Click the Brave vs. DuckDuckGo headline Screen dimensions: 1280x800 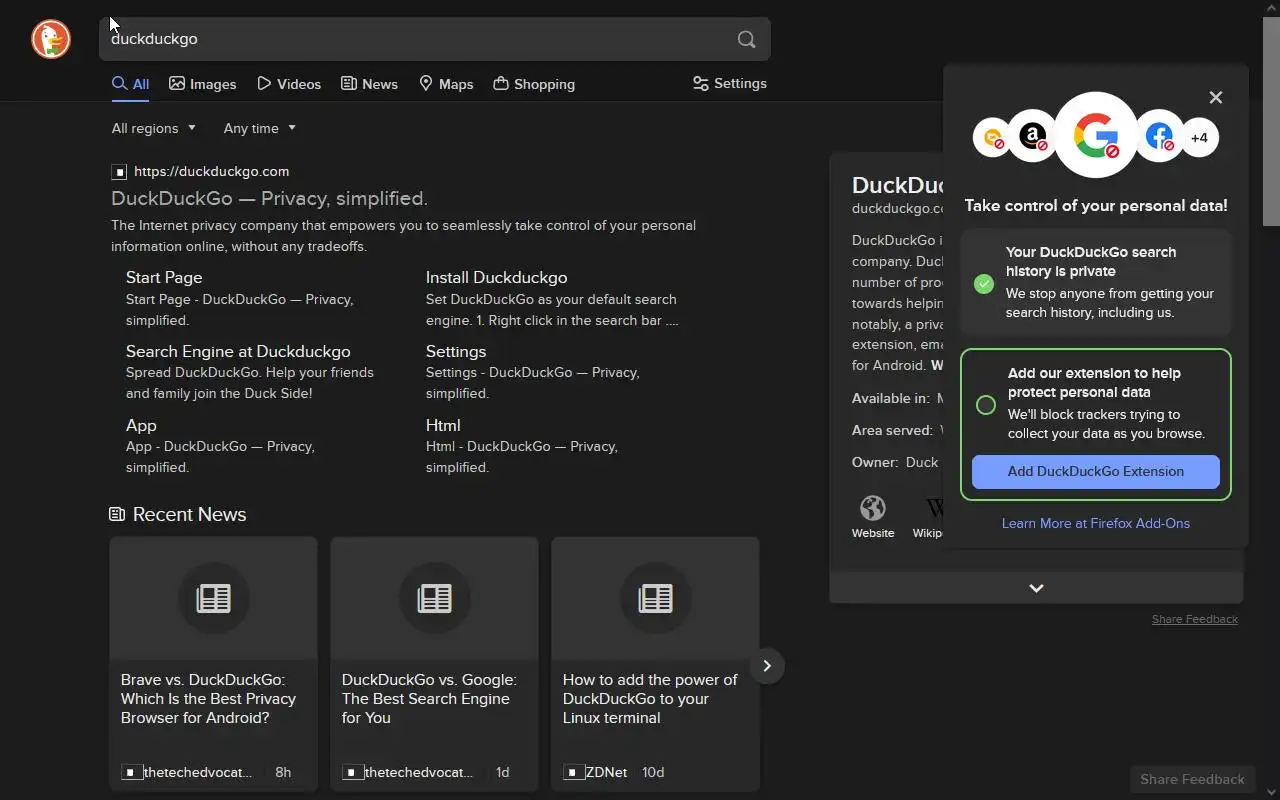click(208, 698)
